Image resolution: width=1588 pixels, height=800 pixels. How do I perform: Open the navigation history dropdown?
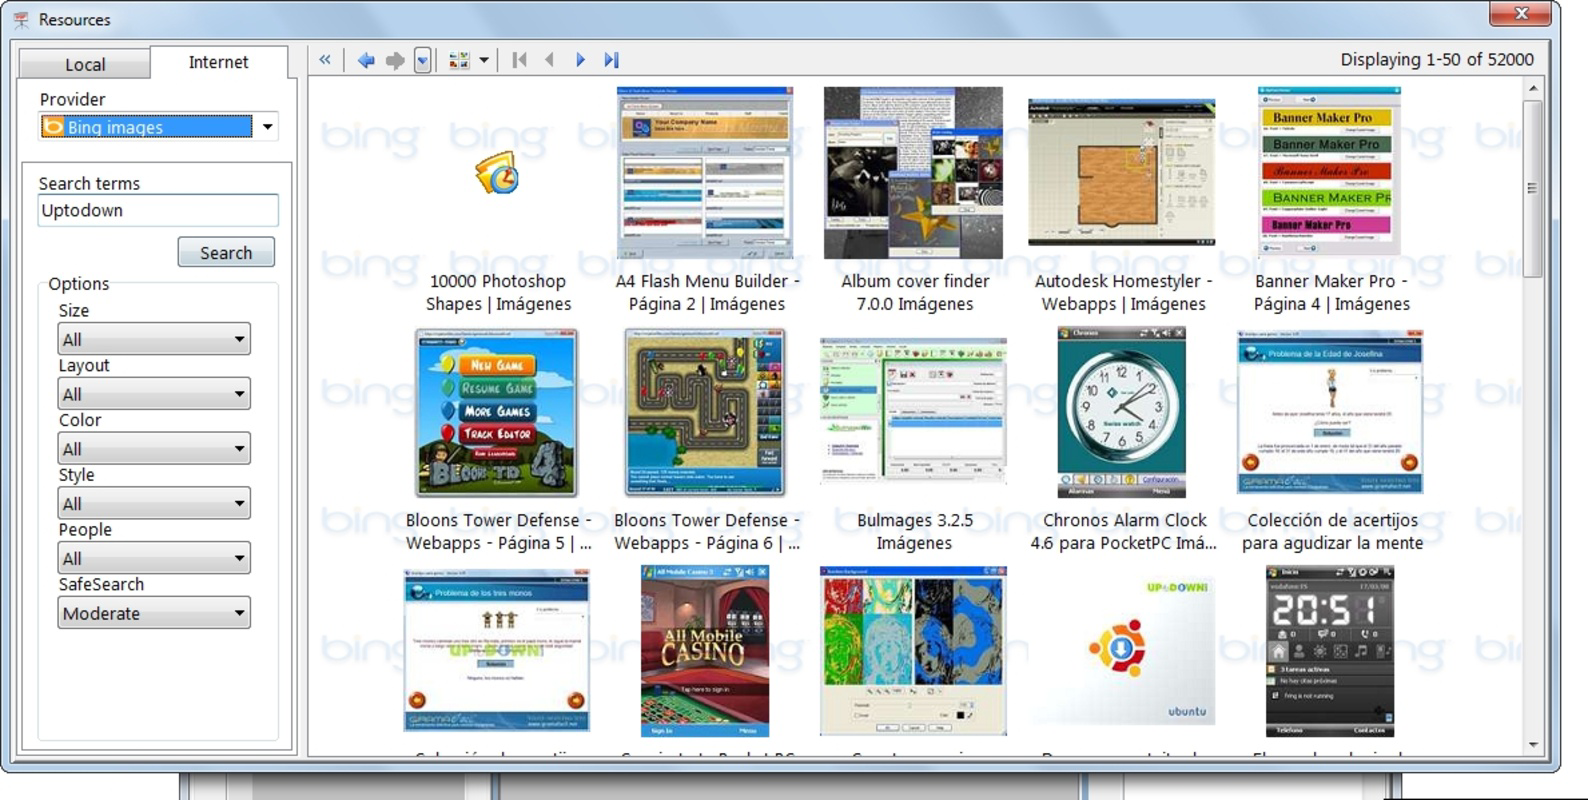(x=423, y=60)
